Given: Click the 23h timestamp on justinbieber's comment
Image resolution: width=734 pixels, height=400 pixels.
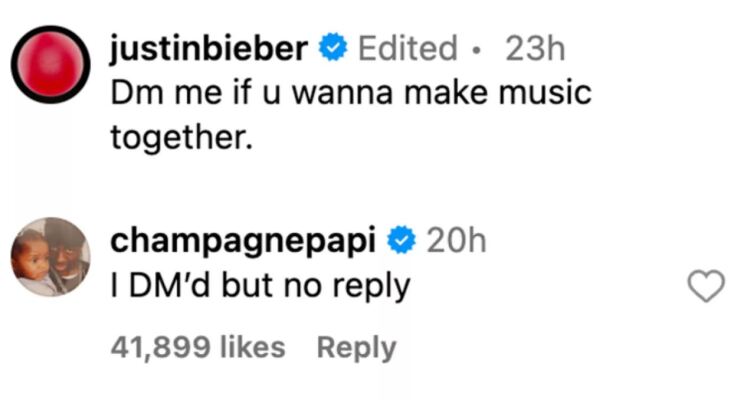Looking at the screenshot, I should point(533,47).
